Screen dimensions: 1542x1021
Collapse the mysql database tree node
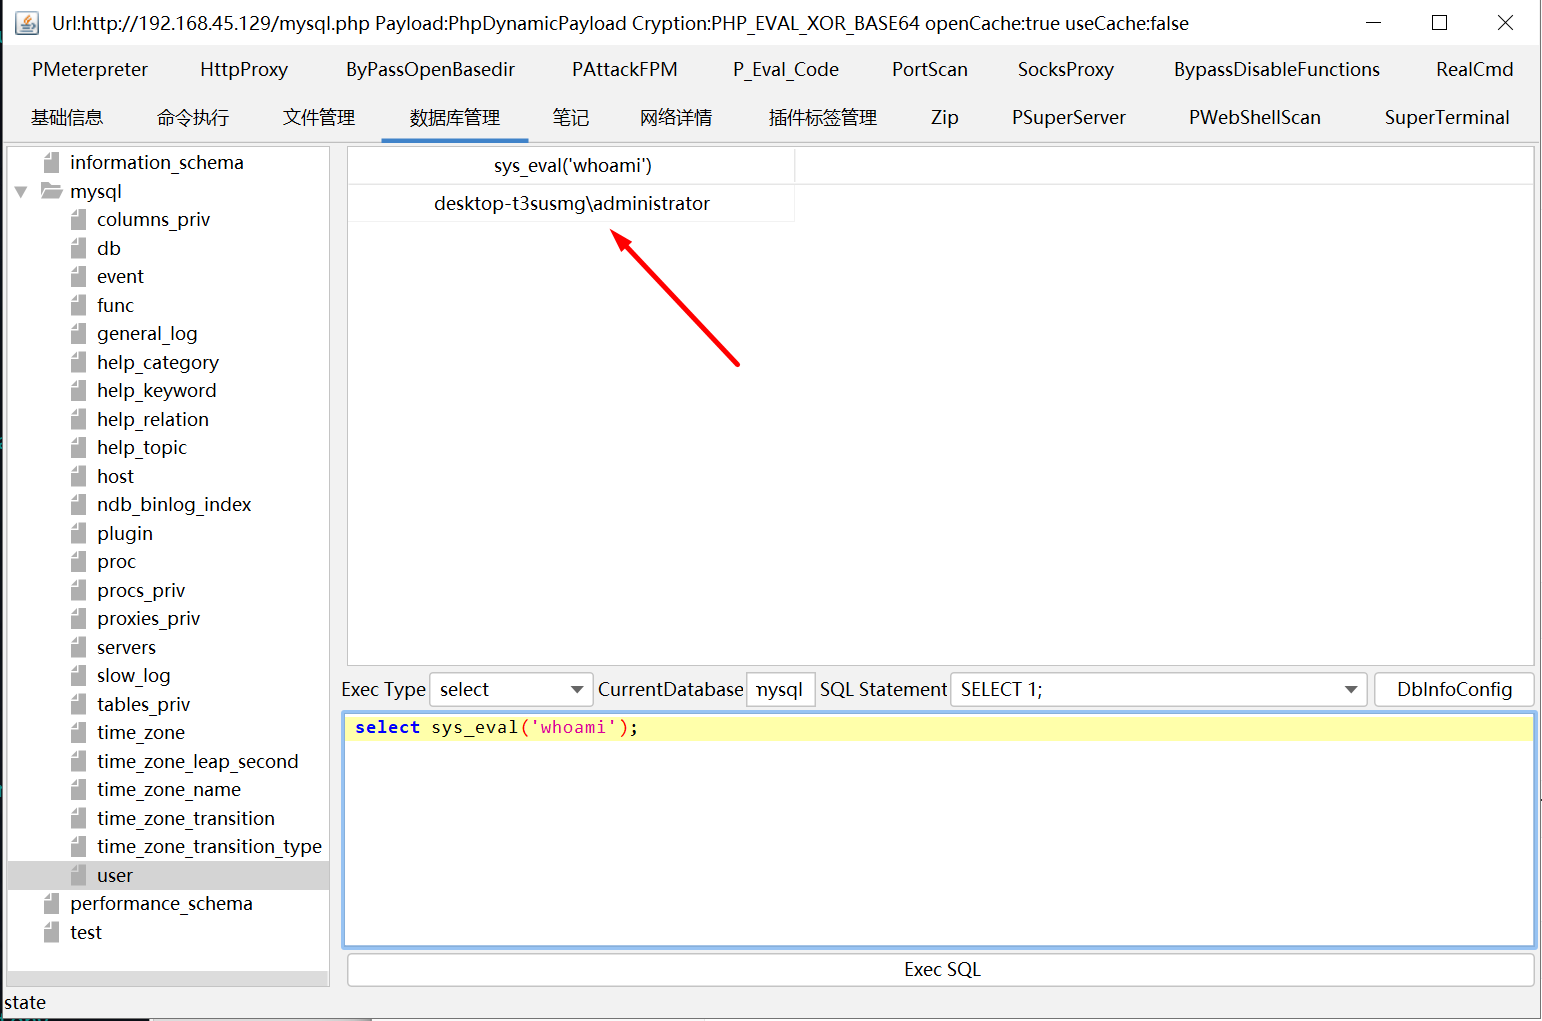click(x=21, y=191)
